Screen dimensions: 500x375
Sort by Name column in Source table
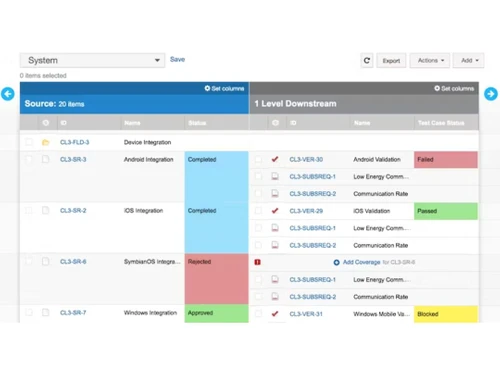click(x=132, y=123)
